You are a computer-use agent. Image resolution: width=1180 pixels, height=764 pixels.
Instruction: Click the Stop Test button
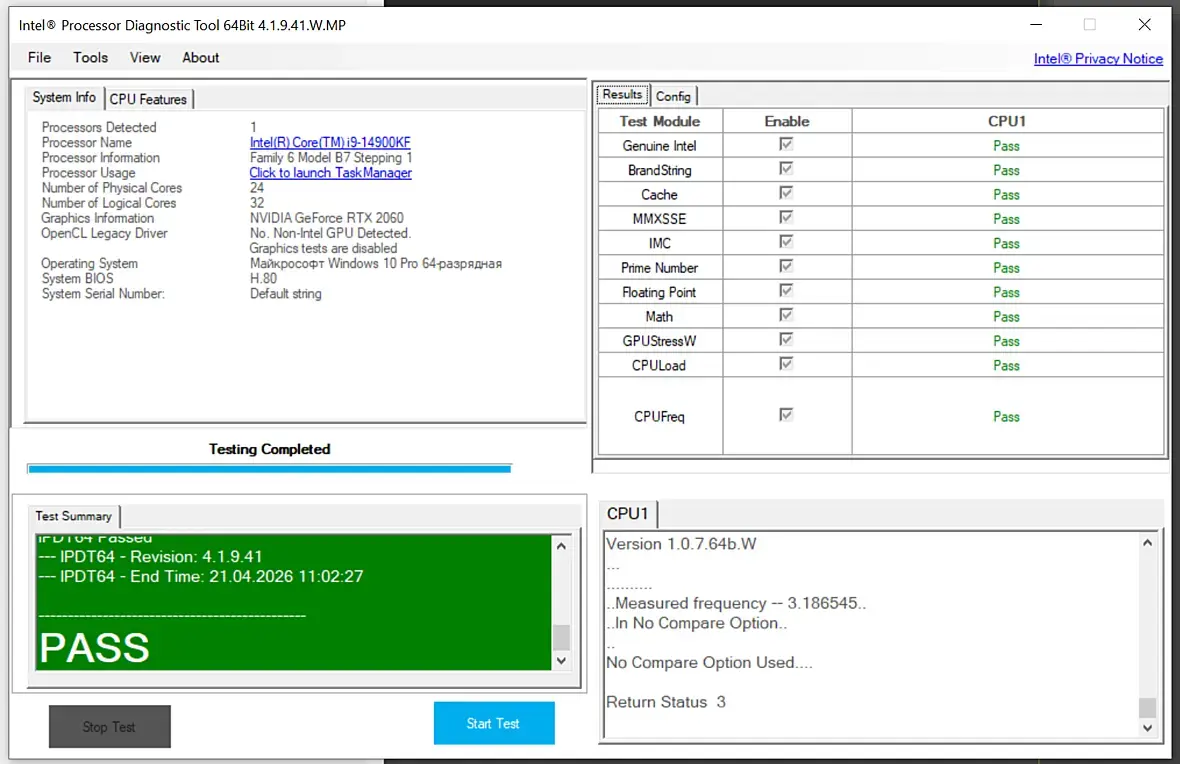110,726
